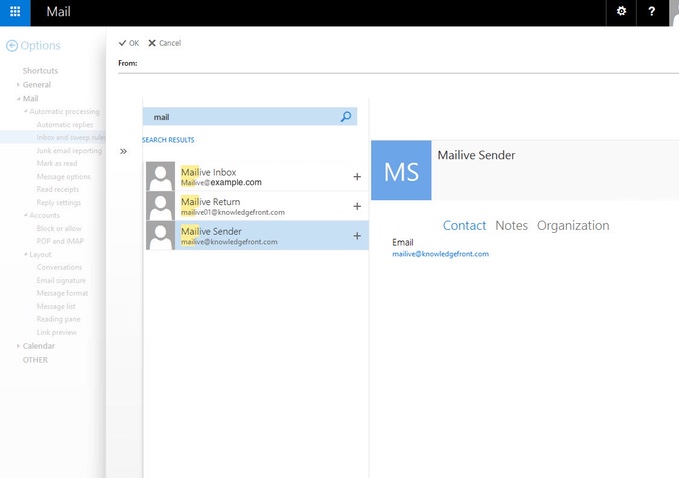Image resolution: width=679 pixels, height=478 pixels.
Task: Add Mailive Return with plus icon
Action: click(x=357, y=206)
